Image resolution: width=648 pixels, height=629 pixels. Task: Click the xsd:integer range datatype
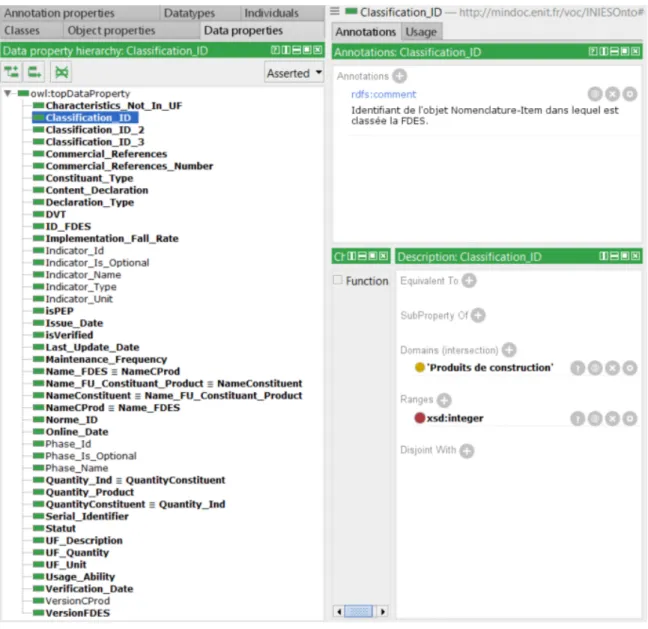click(x=455, y=418)
